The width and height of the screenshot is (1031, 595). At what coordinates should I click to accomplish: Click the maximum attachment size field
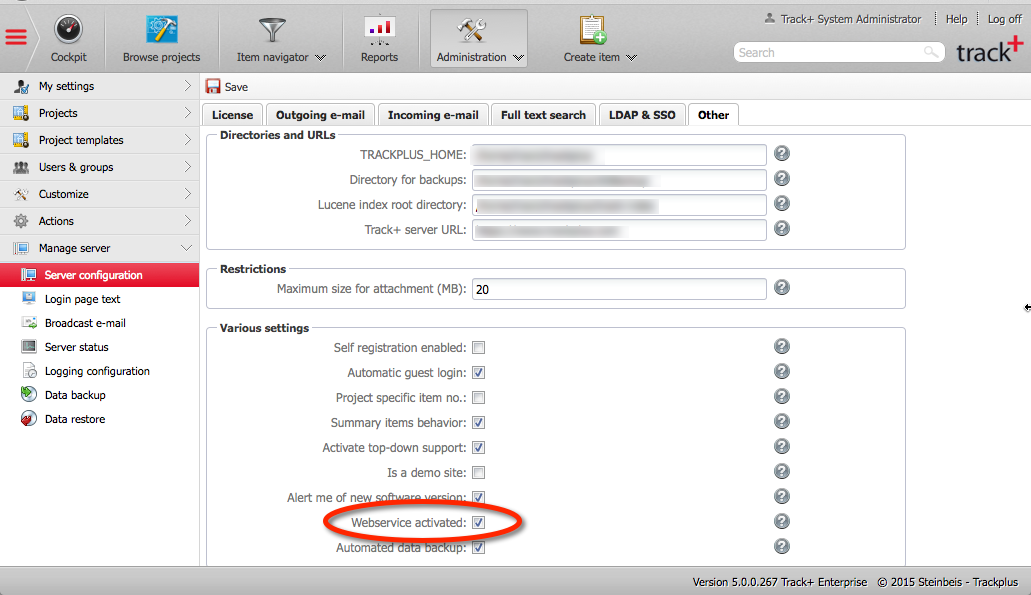(x=619, y=288)
